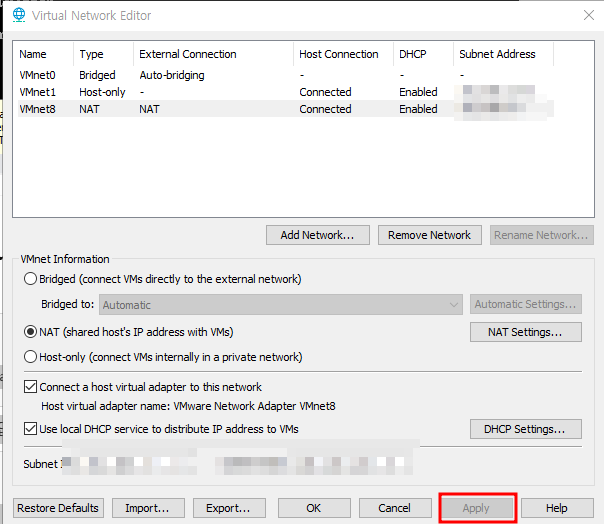604x524 pixels.
Task: Sort by the Type column header
Action: click(x=103, y=54)
